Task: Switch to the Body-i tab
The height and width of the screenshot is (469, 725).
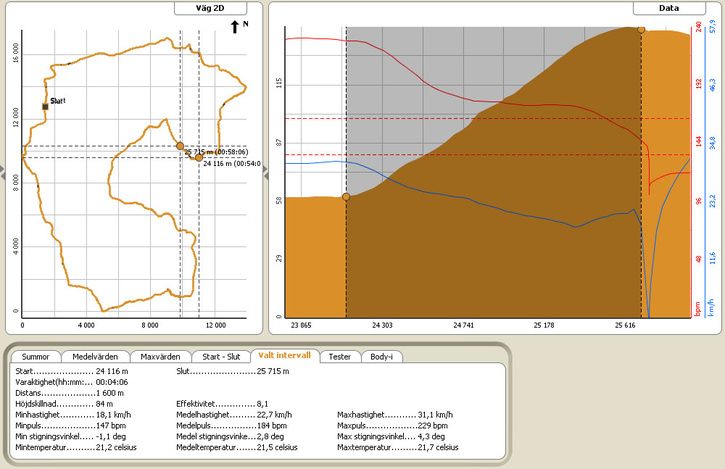Action: coord(381,357)
